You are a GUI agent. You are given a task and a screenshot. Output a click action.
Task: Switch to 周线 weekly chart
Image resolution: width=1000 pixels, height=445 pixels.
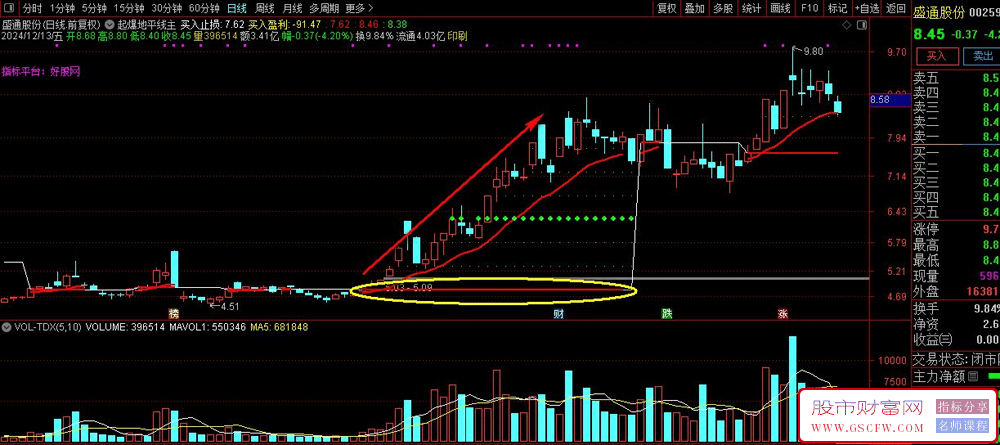(x=265, y=8)
